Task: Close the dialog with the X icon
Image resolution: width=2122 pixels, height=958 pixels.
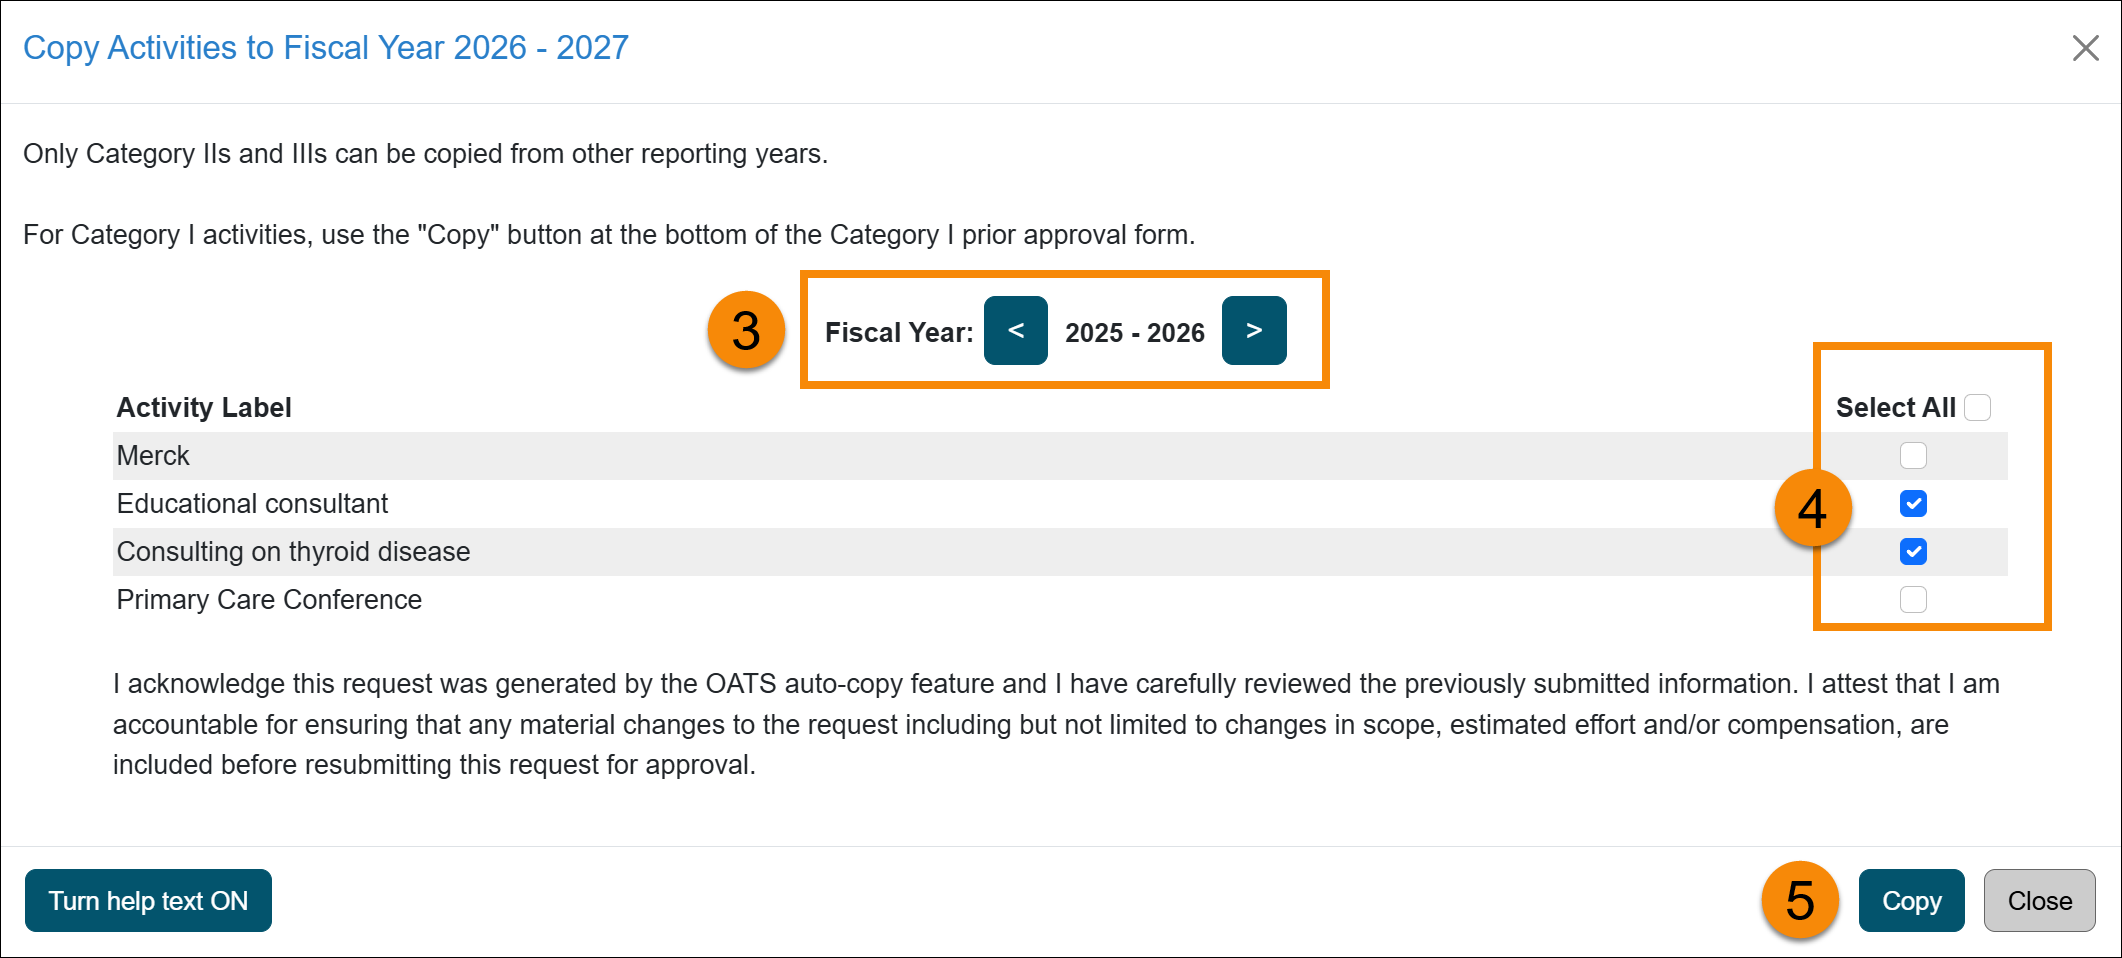Action: pyautogui.click(x=2085, y=48)
